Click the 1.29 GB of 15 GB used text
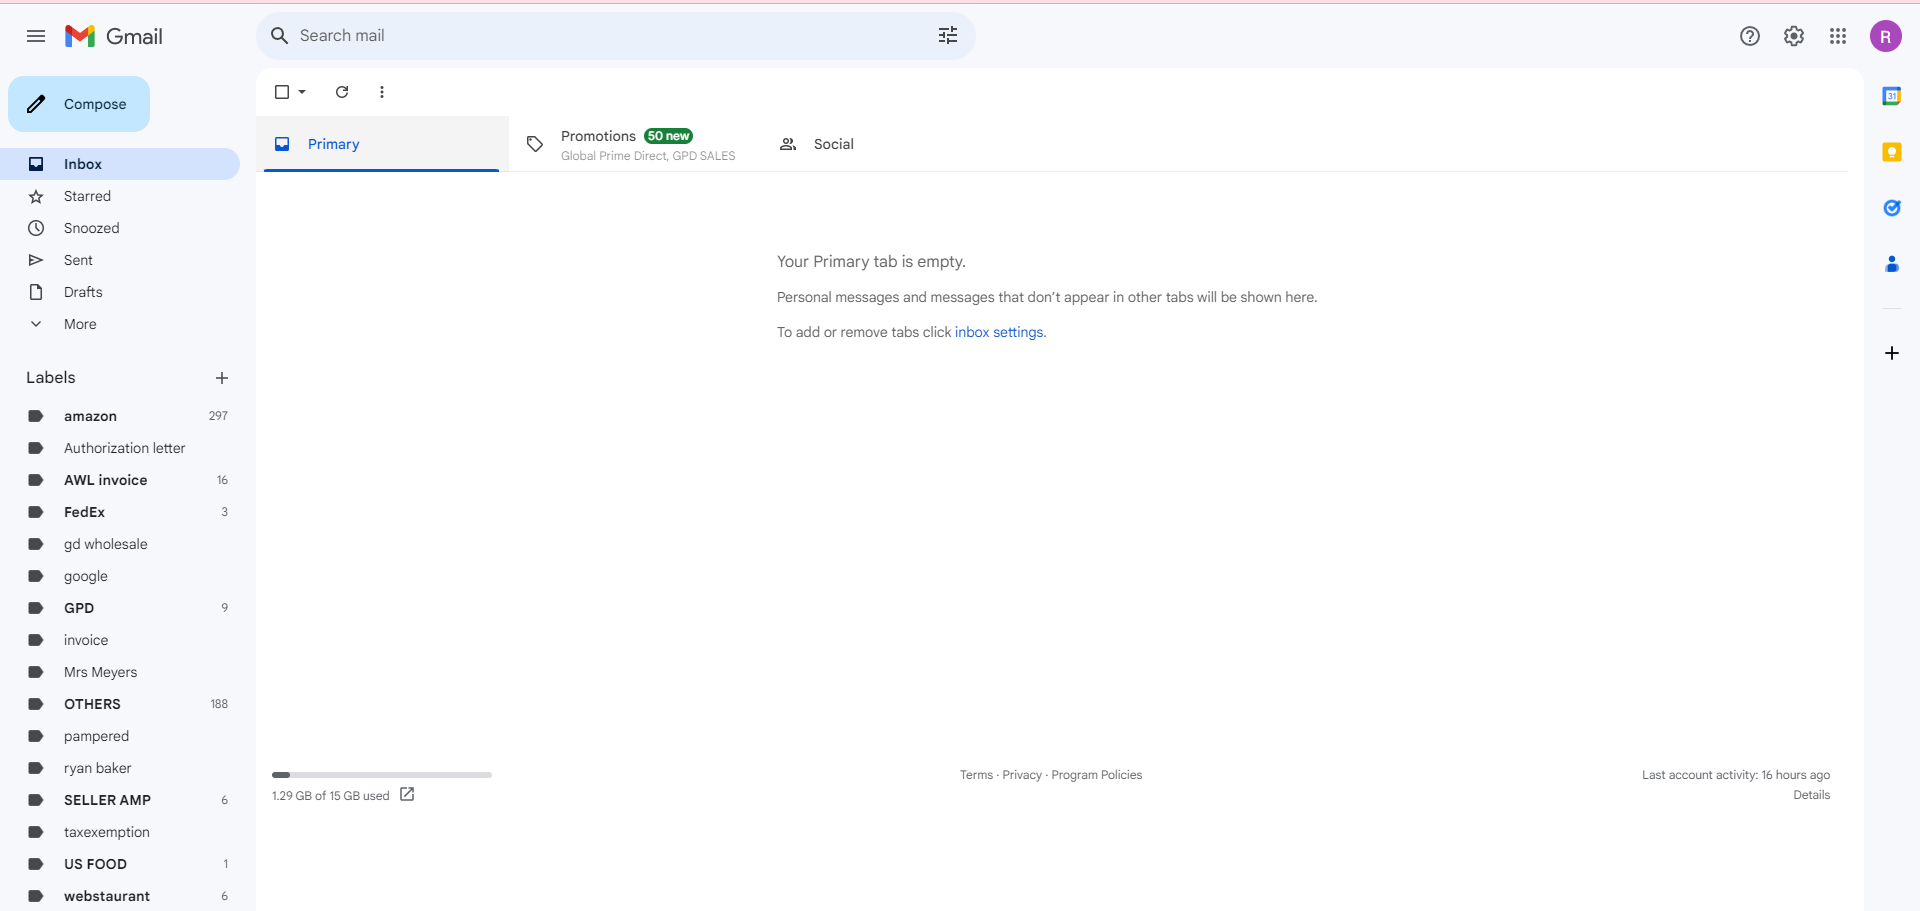 330,796
